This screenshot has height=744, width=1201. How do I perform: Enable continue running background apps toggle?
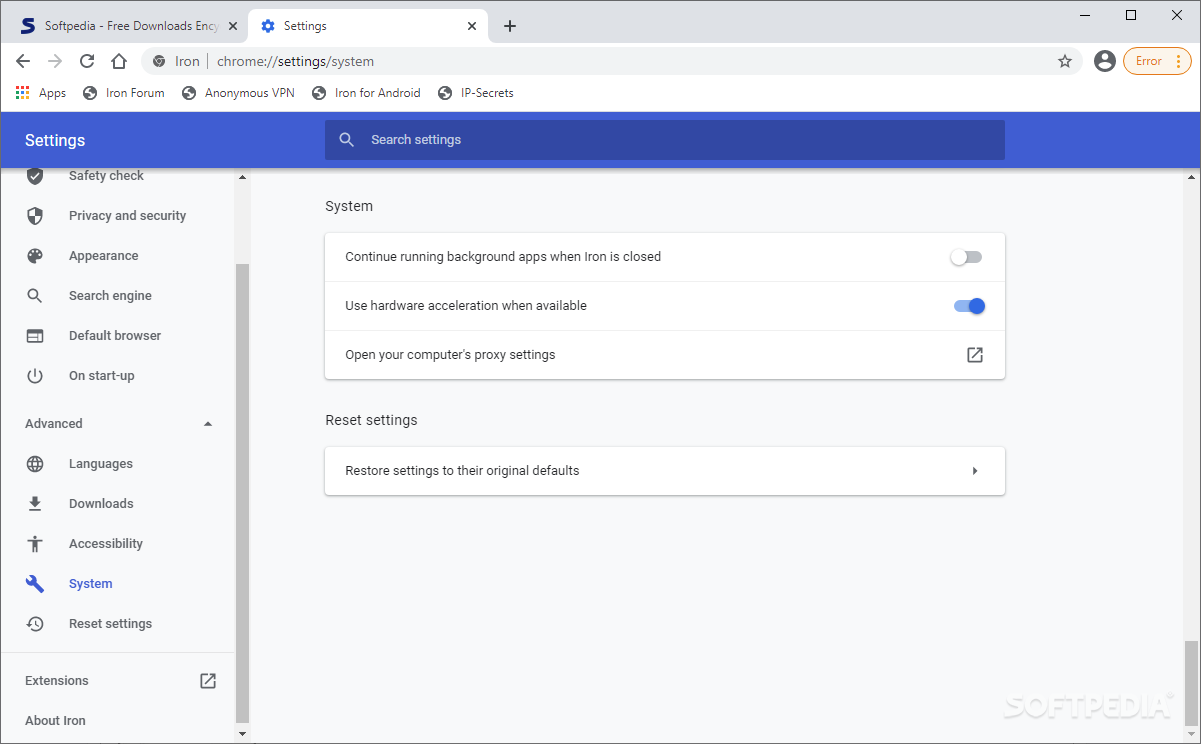(967, 257)
